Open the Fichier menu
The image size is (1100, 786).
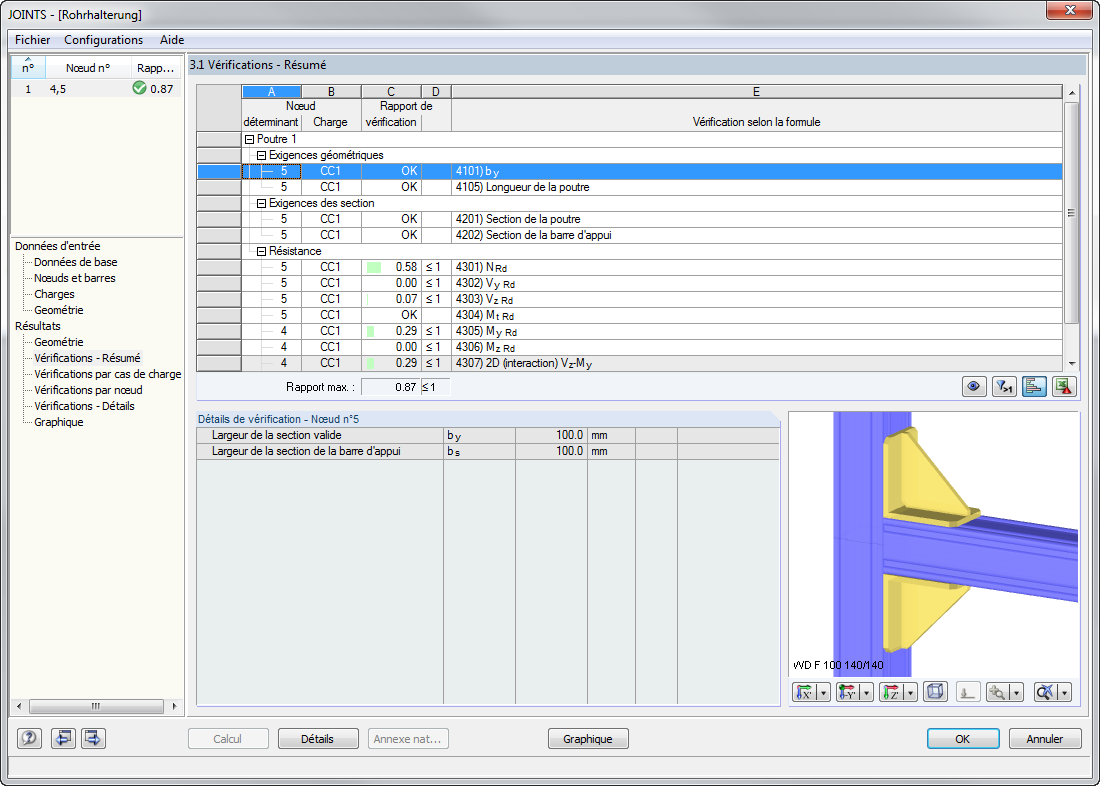click(x=32, y=40)
